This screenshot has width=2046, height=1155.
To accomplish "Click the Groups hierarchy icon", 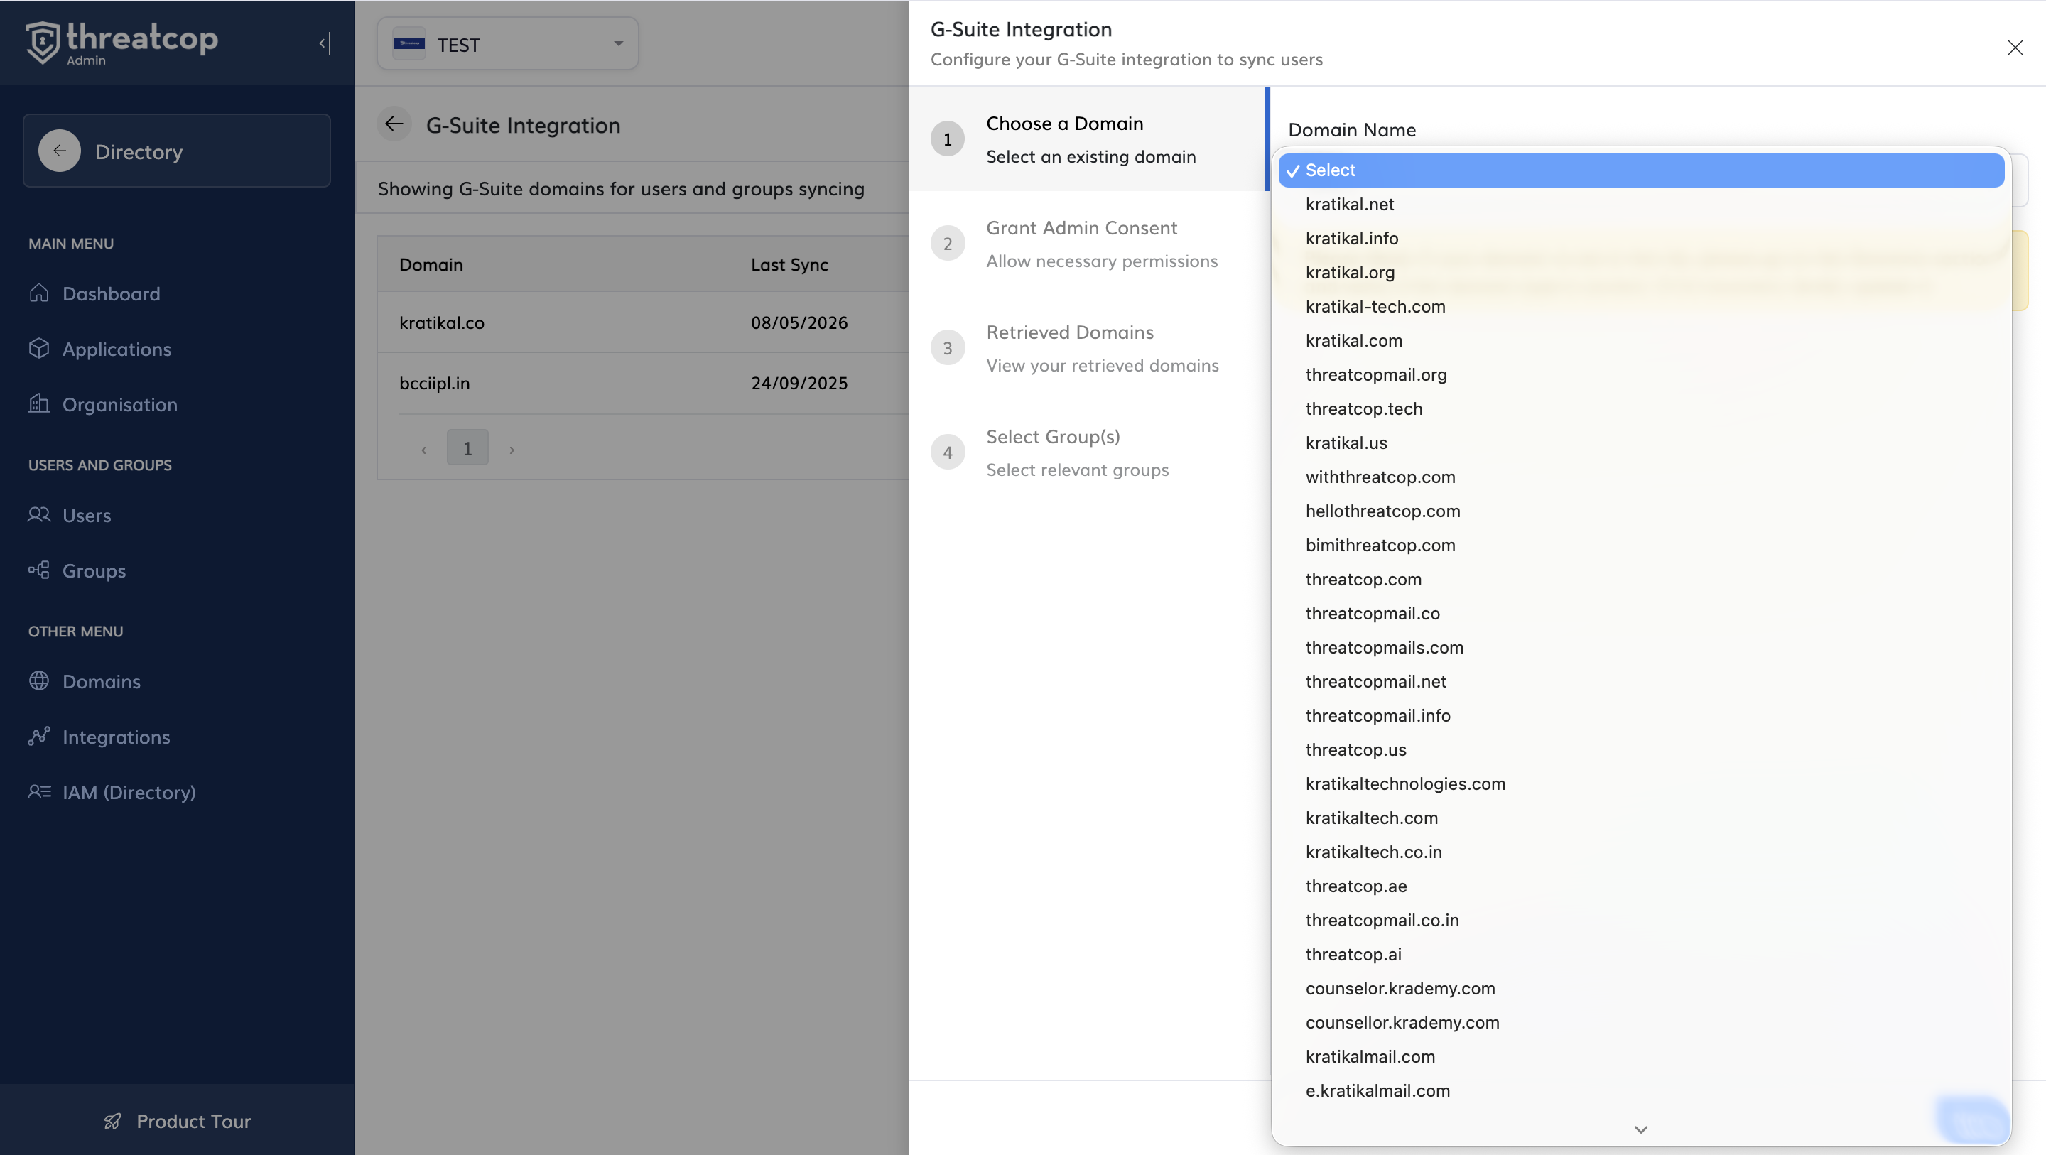I will click(x=39, y=570).
